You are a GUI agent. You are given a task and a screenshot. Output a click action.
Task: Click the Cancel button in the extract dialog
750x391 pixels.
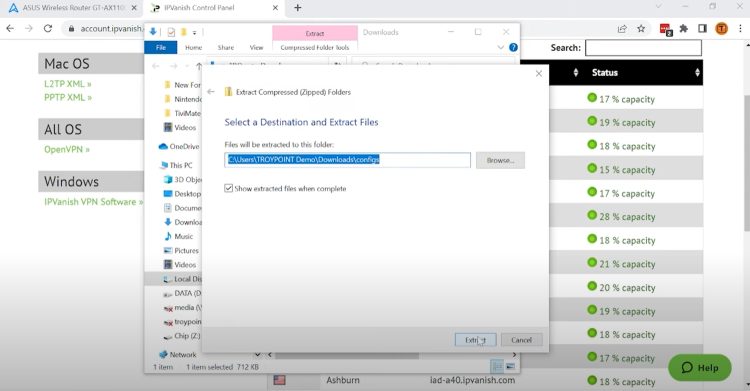click(x=521, y=340)
